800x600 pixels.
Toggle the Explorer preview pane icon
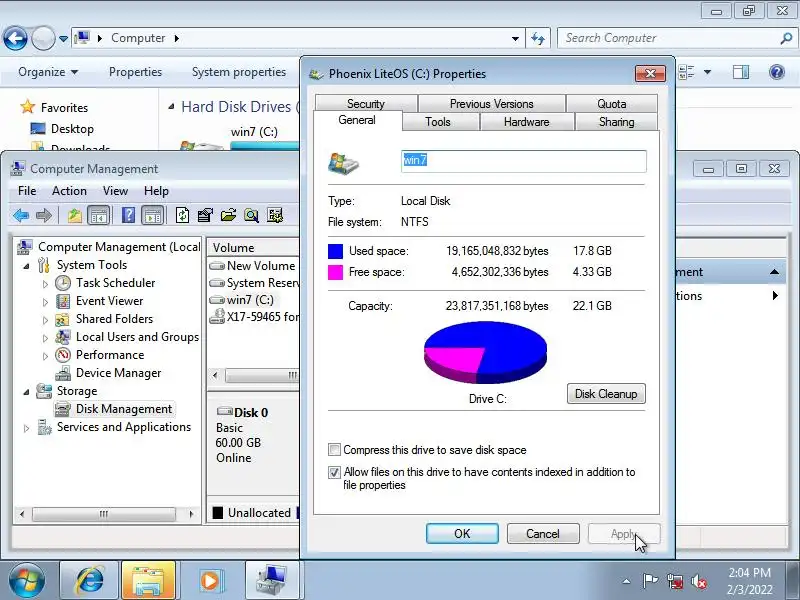point(741,72)
